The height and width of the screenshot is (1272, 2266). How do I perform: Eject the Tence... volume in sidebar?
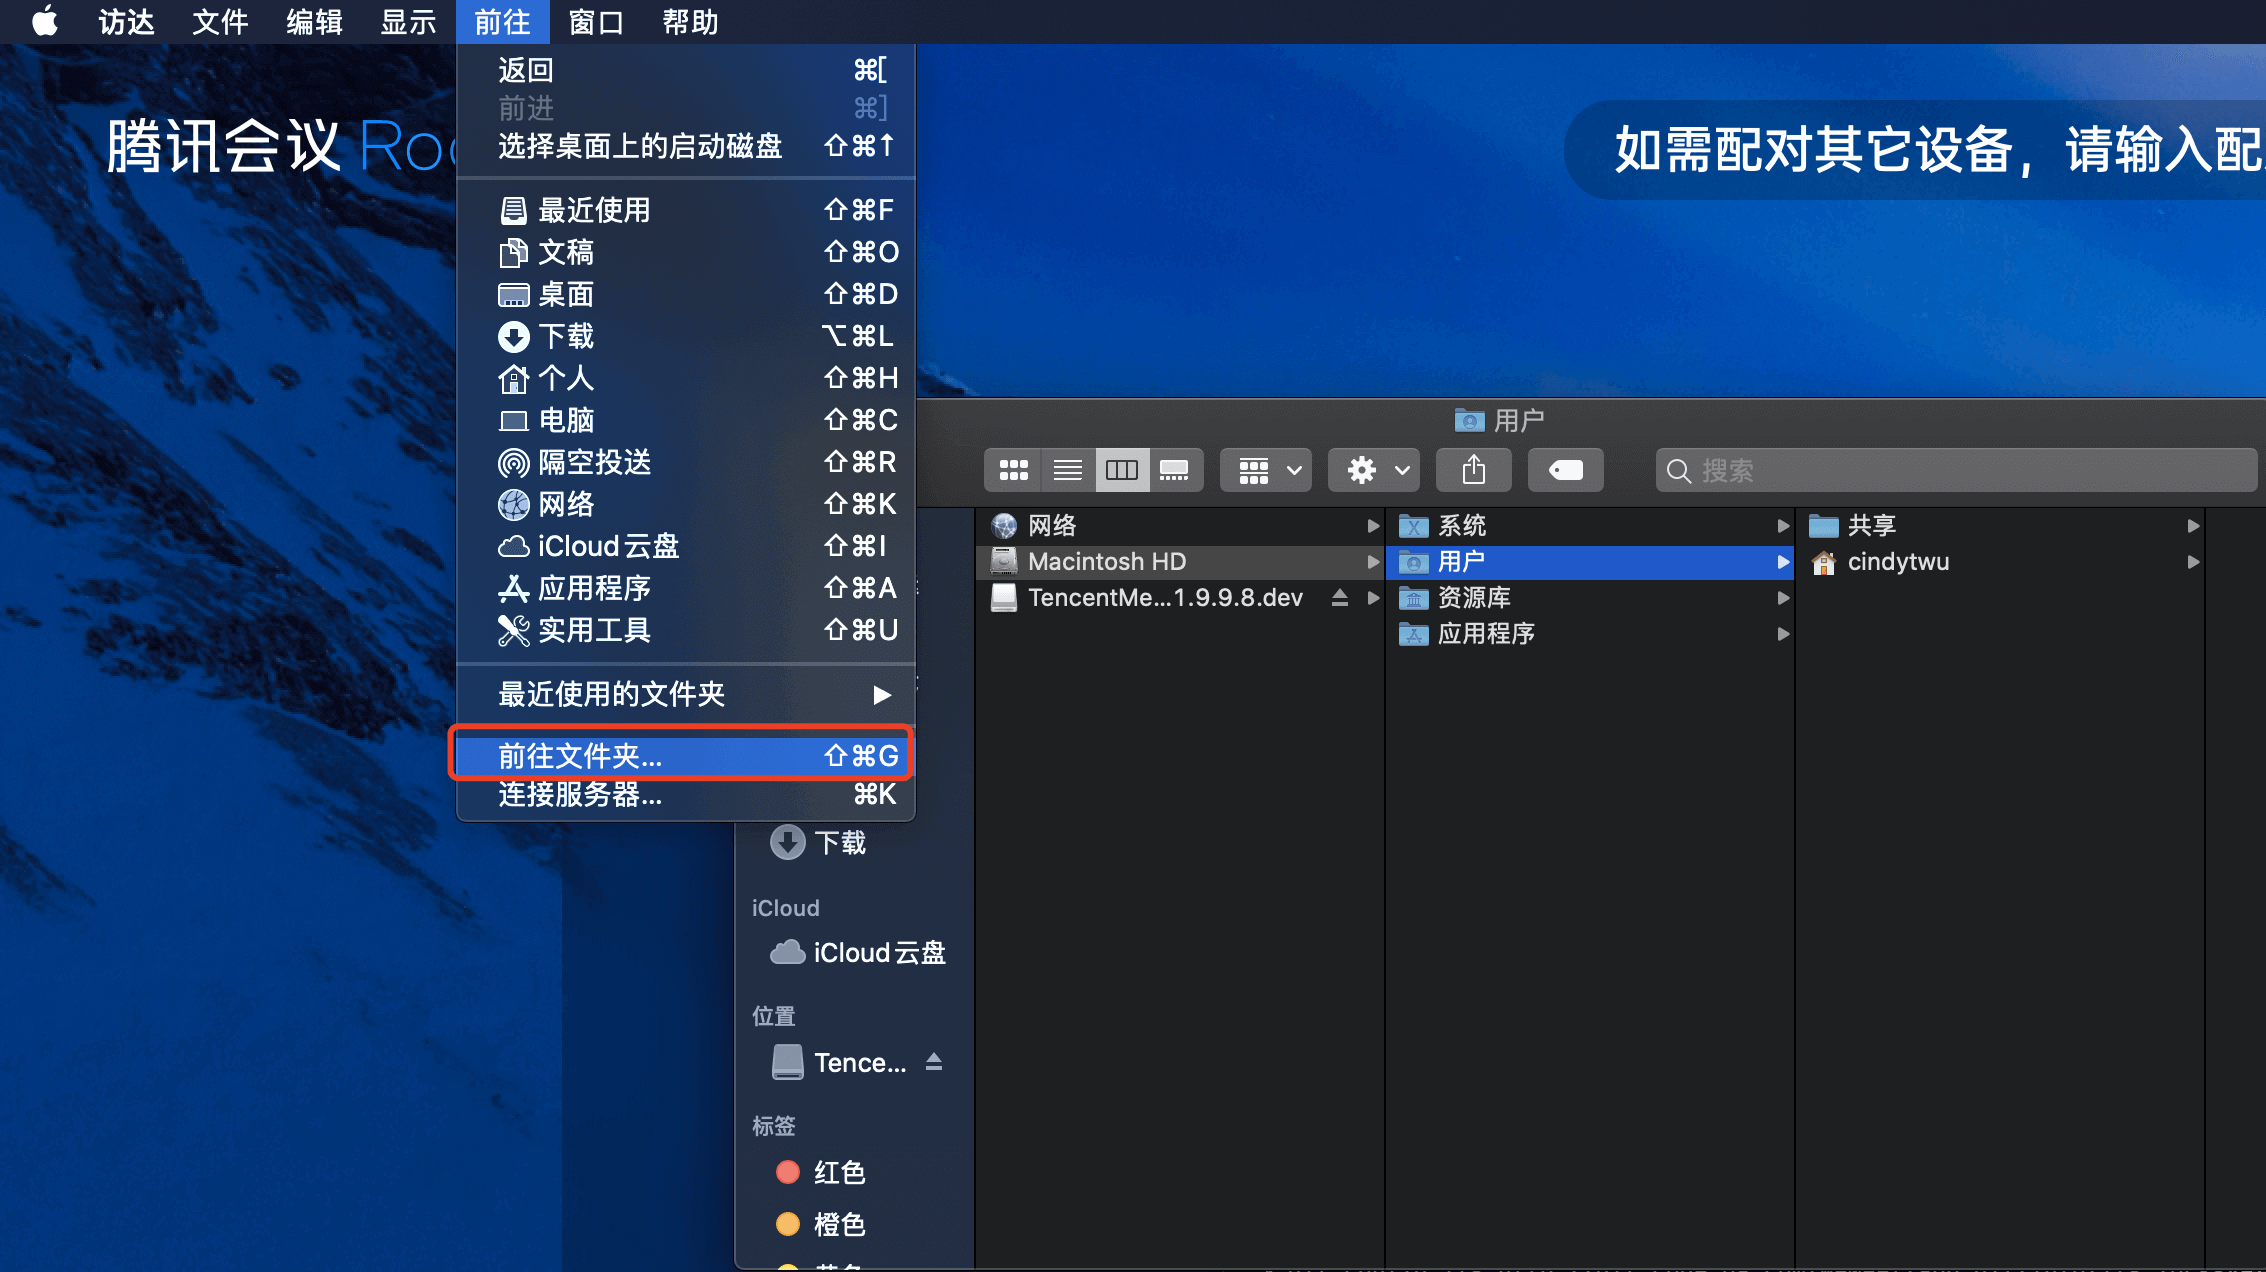click(934, 1062)
